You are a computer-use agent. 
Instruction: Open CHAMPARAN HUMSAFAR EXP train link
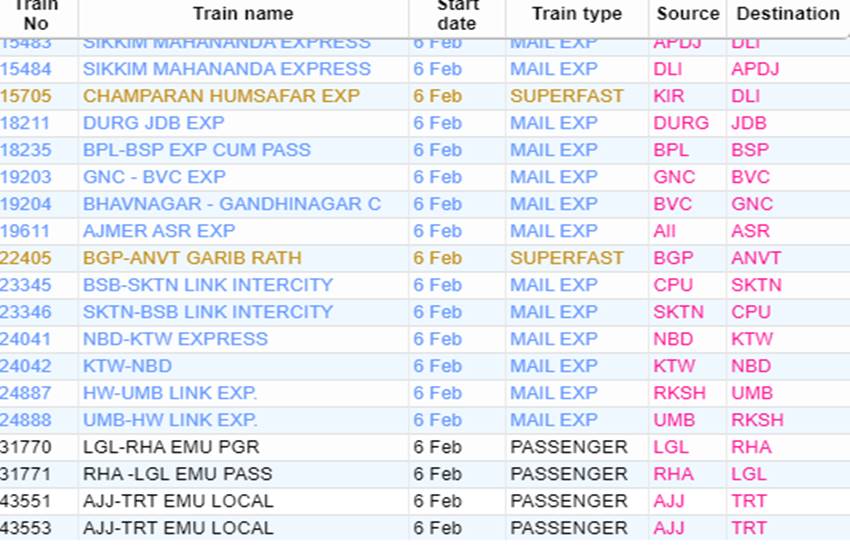[221, 96]
